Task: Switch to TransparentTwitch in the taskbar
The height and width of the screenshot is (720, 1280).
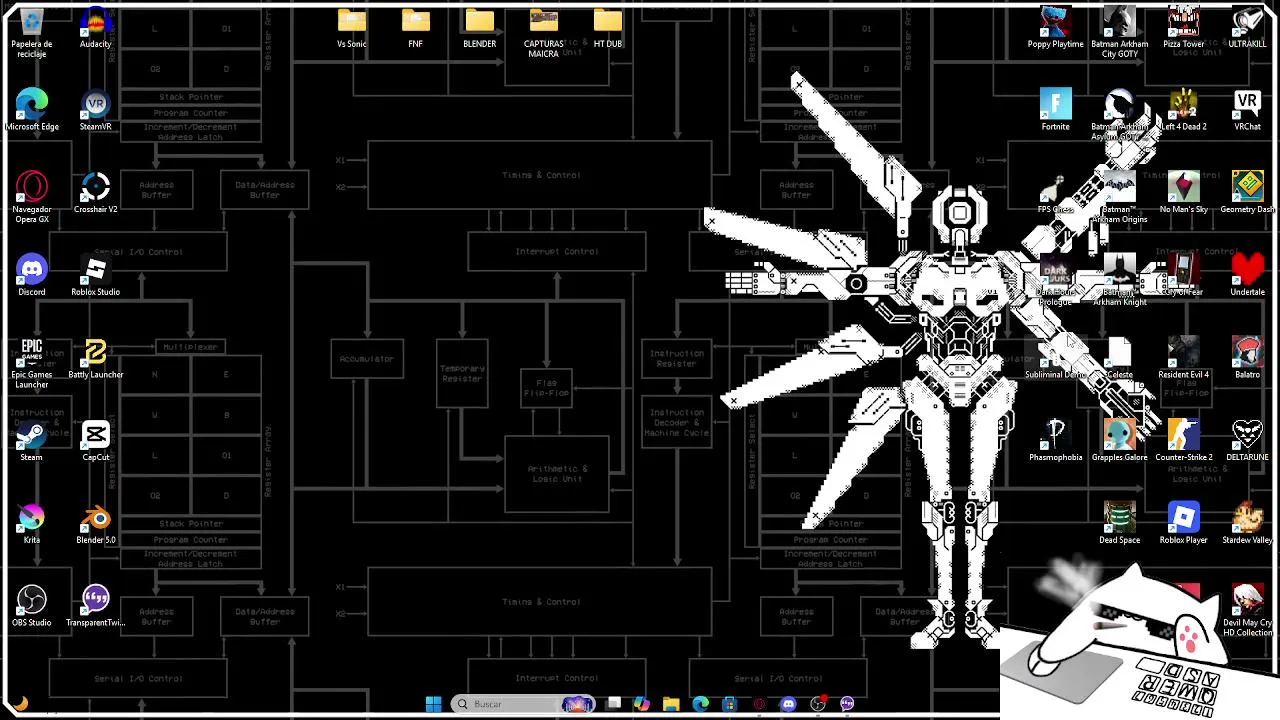Action: pos(847,704)
